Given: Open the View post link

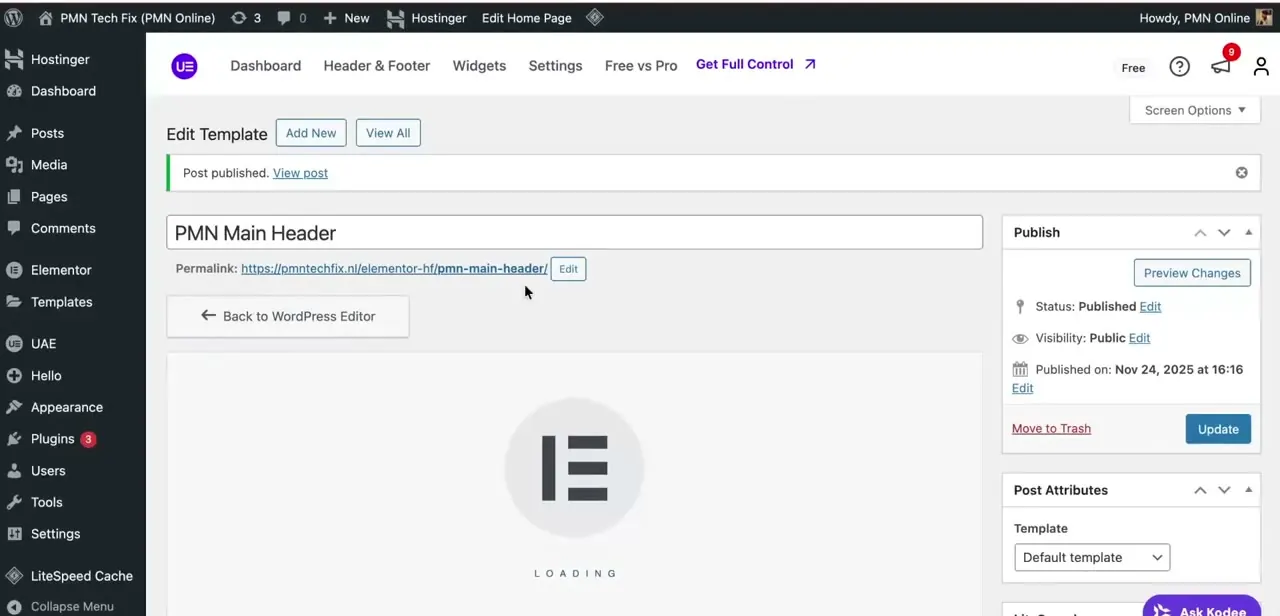Looking at the screenshot, I should point(300,173).
